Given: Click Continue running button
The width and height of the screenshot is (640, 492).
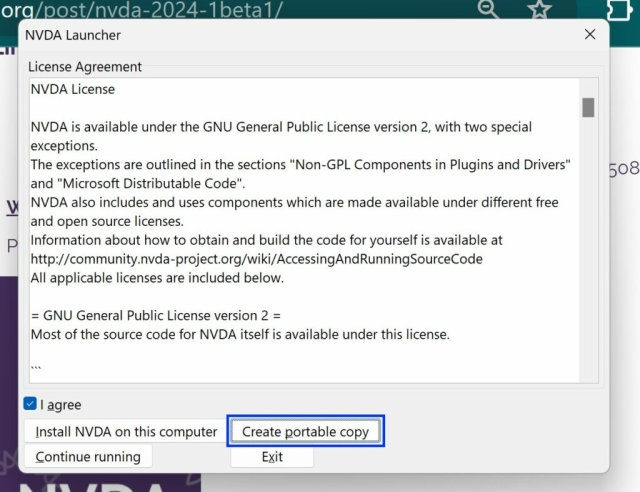Looking at the screenshot, I should pos(88,456).
